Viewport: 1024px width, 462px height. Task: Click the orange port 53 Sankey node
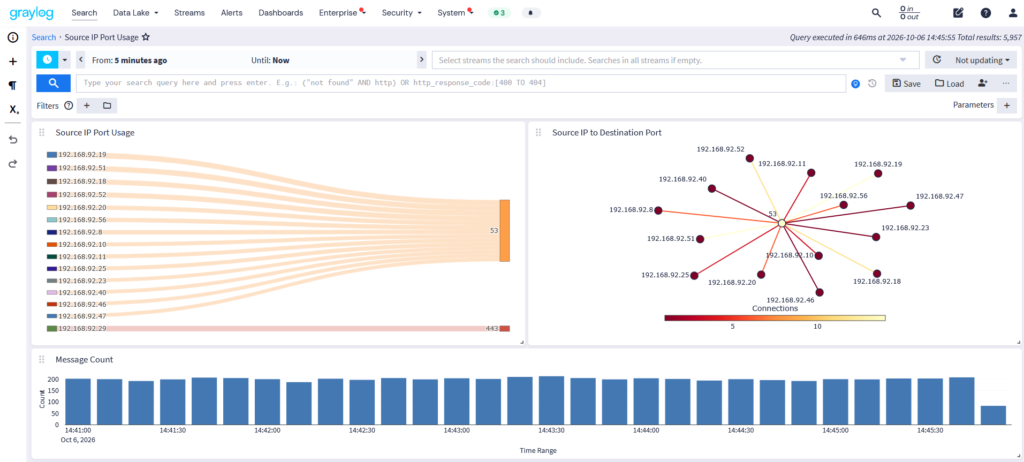(x=505, y=231)
